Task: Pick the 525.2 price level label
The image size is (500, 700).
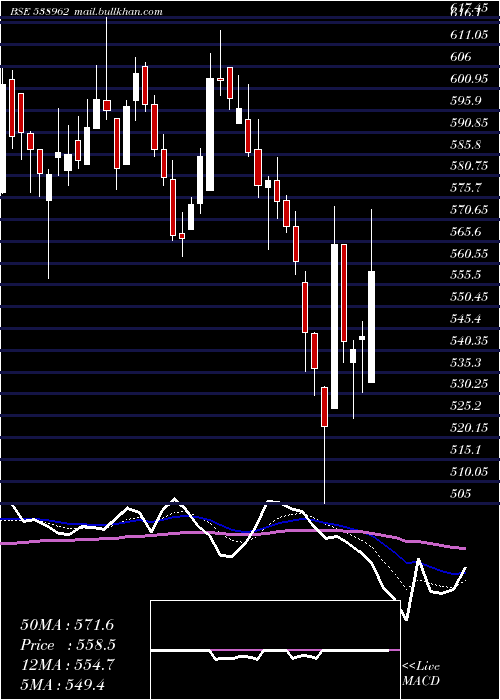Action: (x=466, y=405)
